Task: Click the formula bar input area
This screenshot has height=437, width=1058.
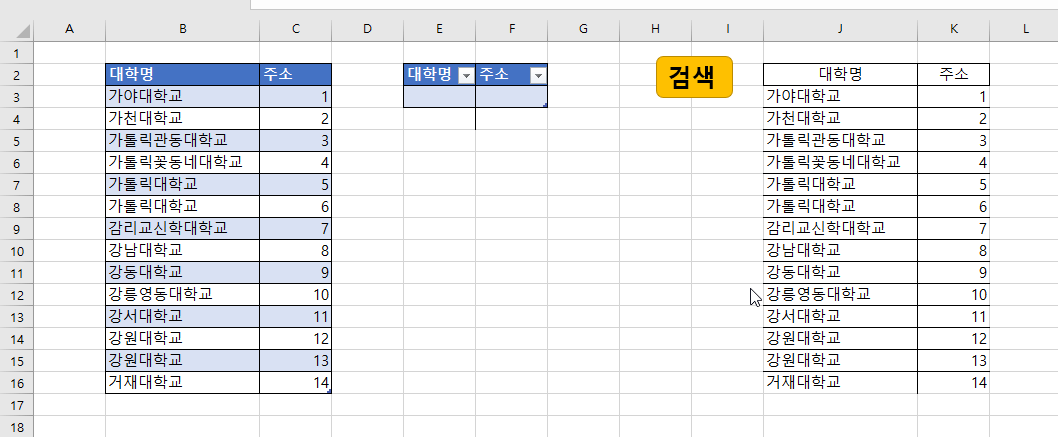Action: 654,4
